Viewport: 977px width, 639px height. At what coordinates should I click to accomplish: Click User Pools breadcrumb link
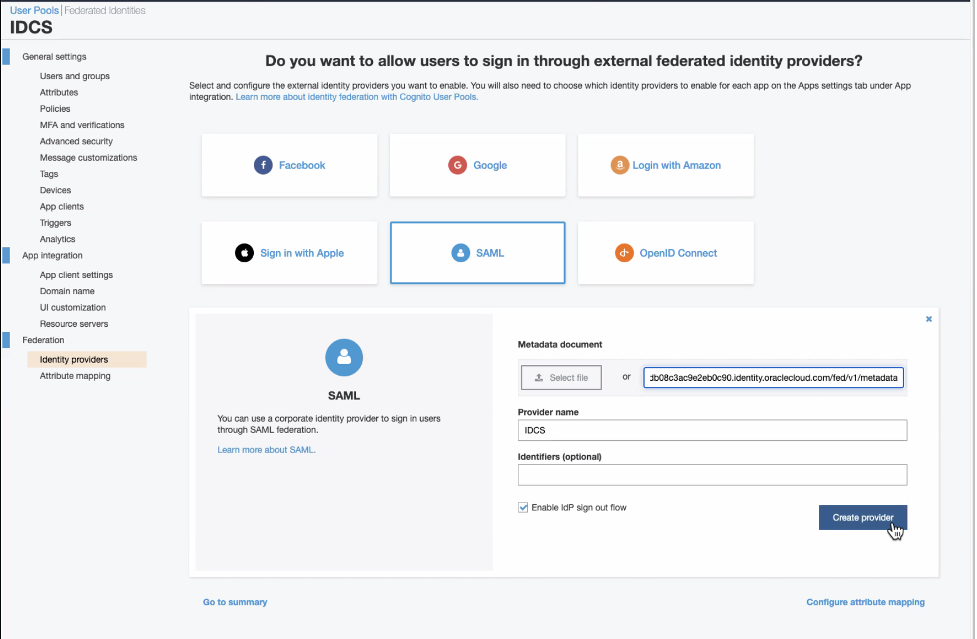click(x=34, y=11)
